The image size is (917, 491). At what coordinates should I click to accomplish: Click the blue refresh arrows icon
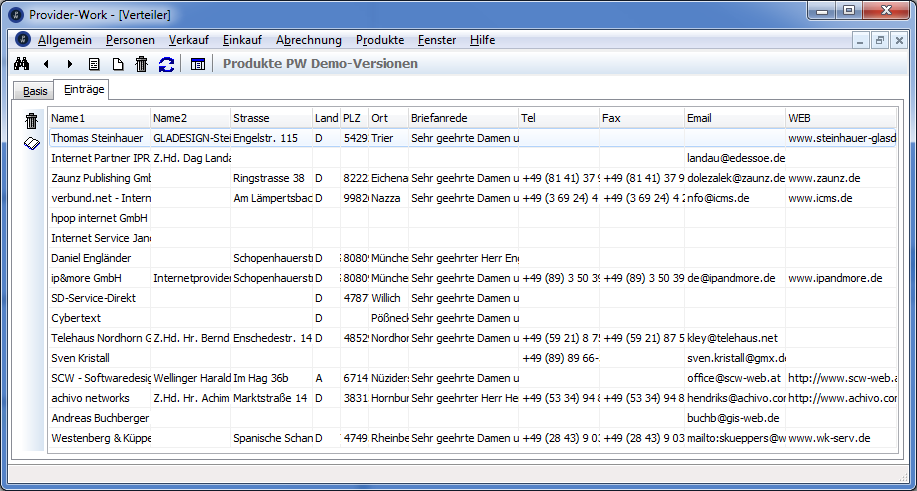(x=167, y=64)
